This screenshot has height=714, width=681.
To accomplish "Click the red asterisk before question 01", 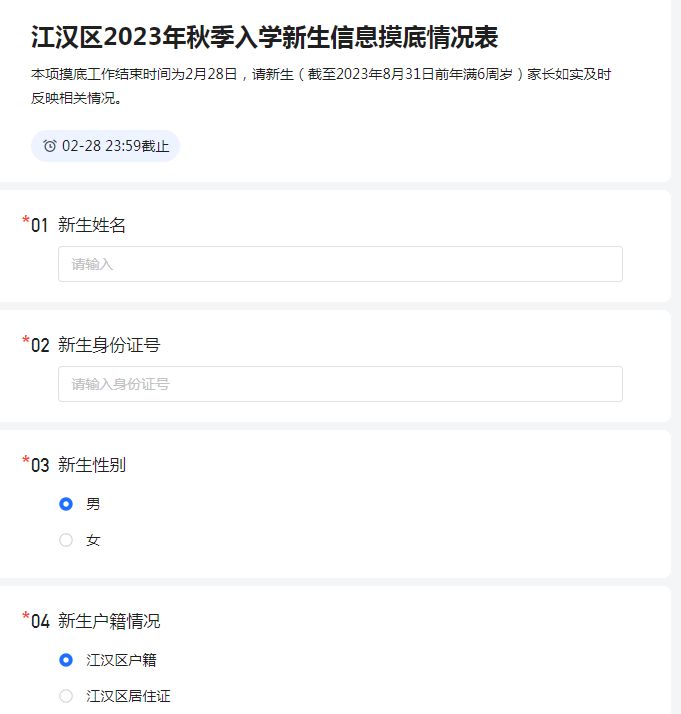I will [26, 219].
